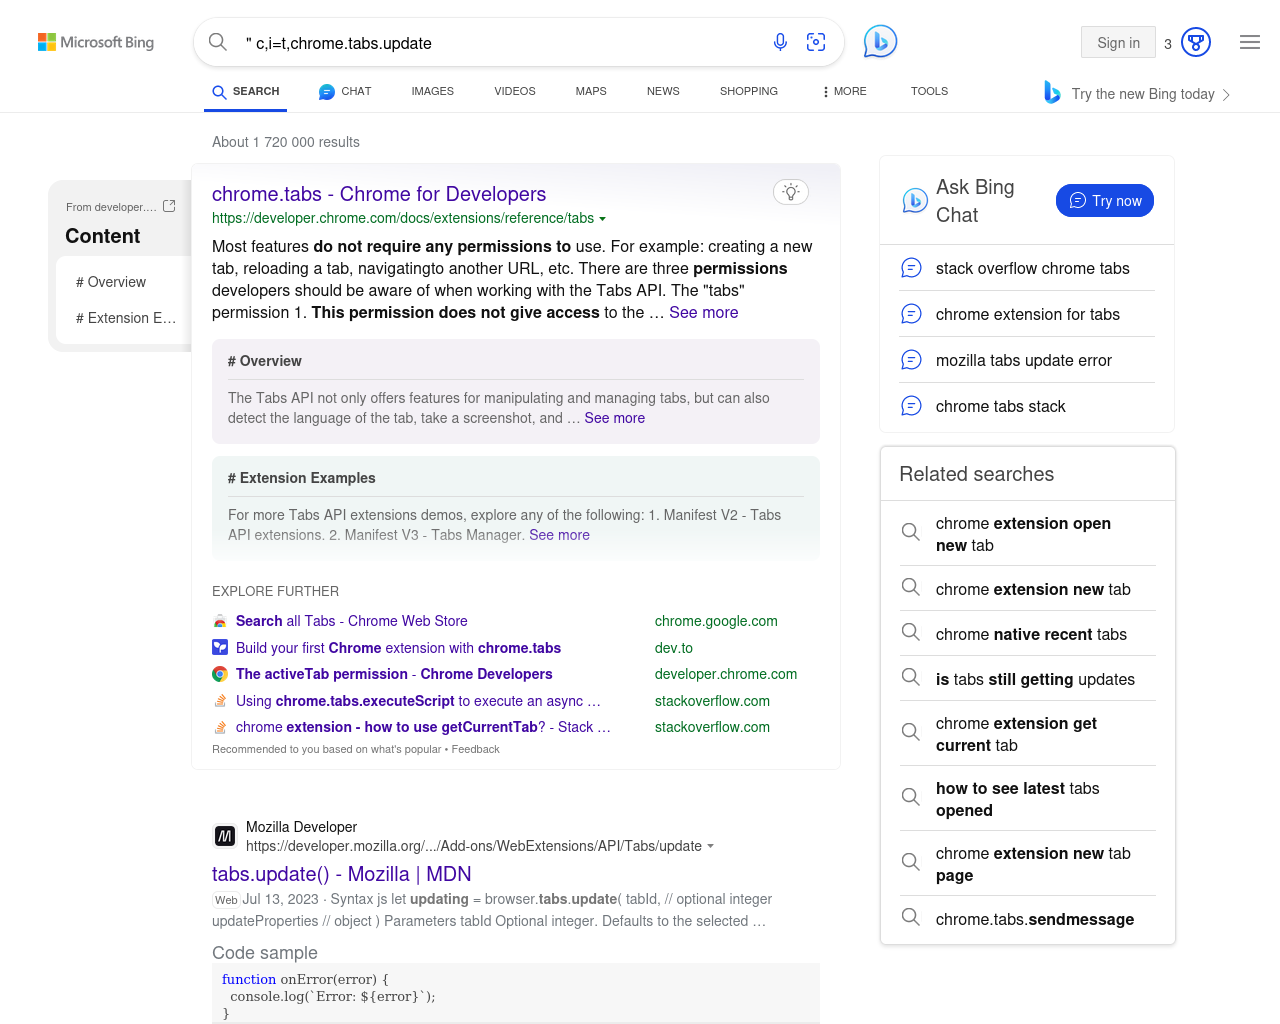The height and width of the screenshot is (1024, 1280).
Task: Click search icon beside chrome extension open new tab
Action: click(911, 532)
